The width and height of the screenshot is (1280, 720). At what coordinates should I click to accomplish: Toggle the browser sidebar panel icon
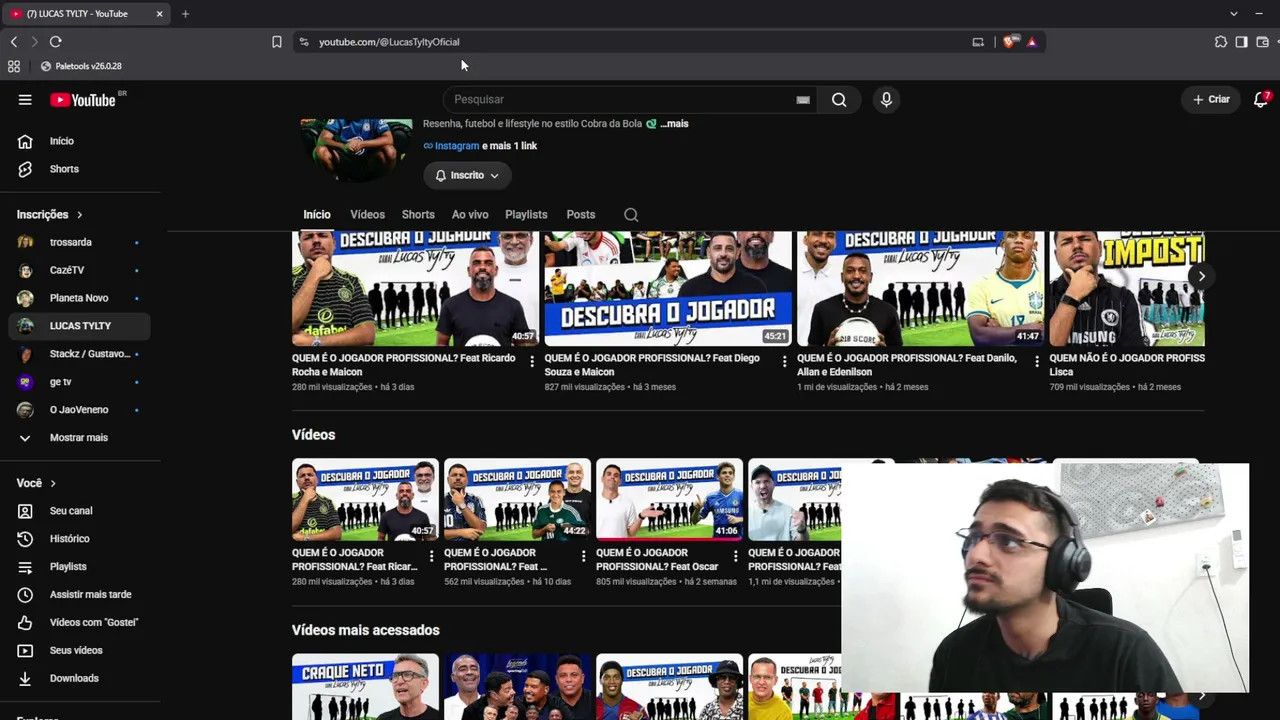[x=1241, y=42]
